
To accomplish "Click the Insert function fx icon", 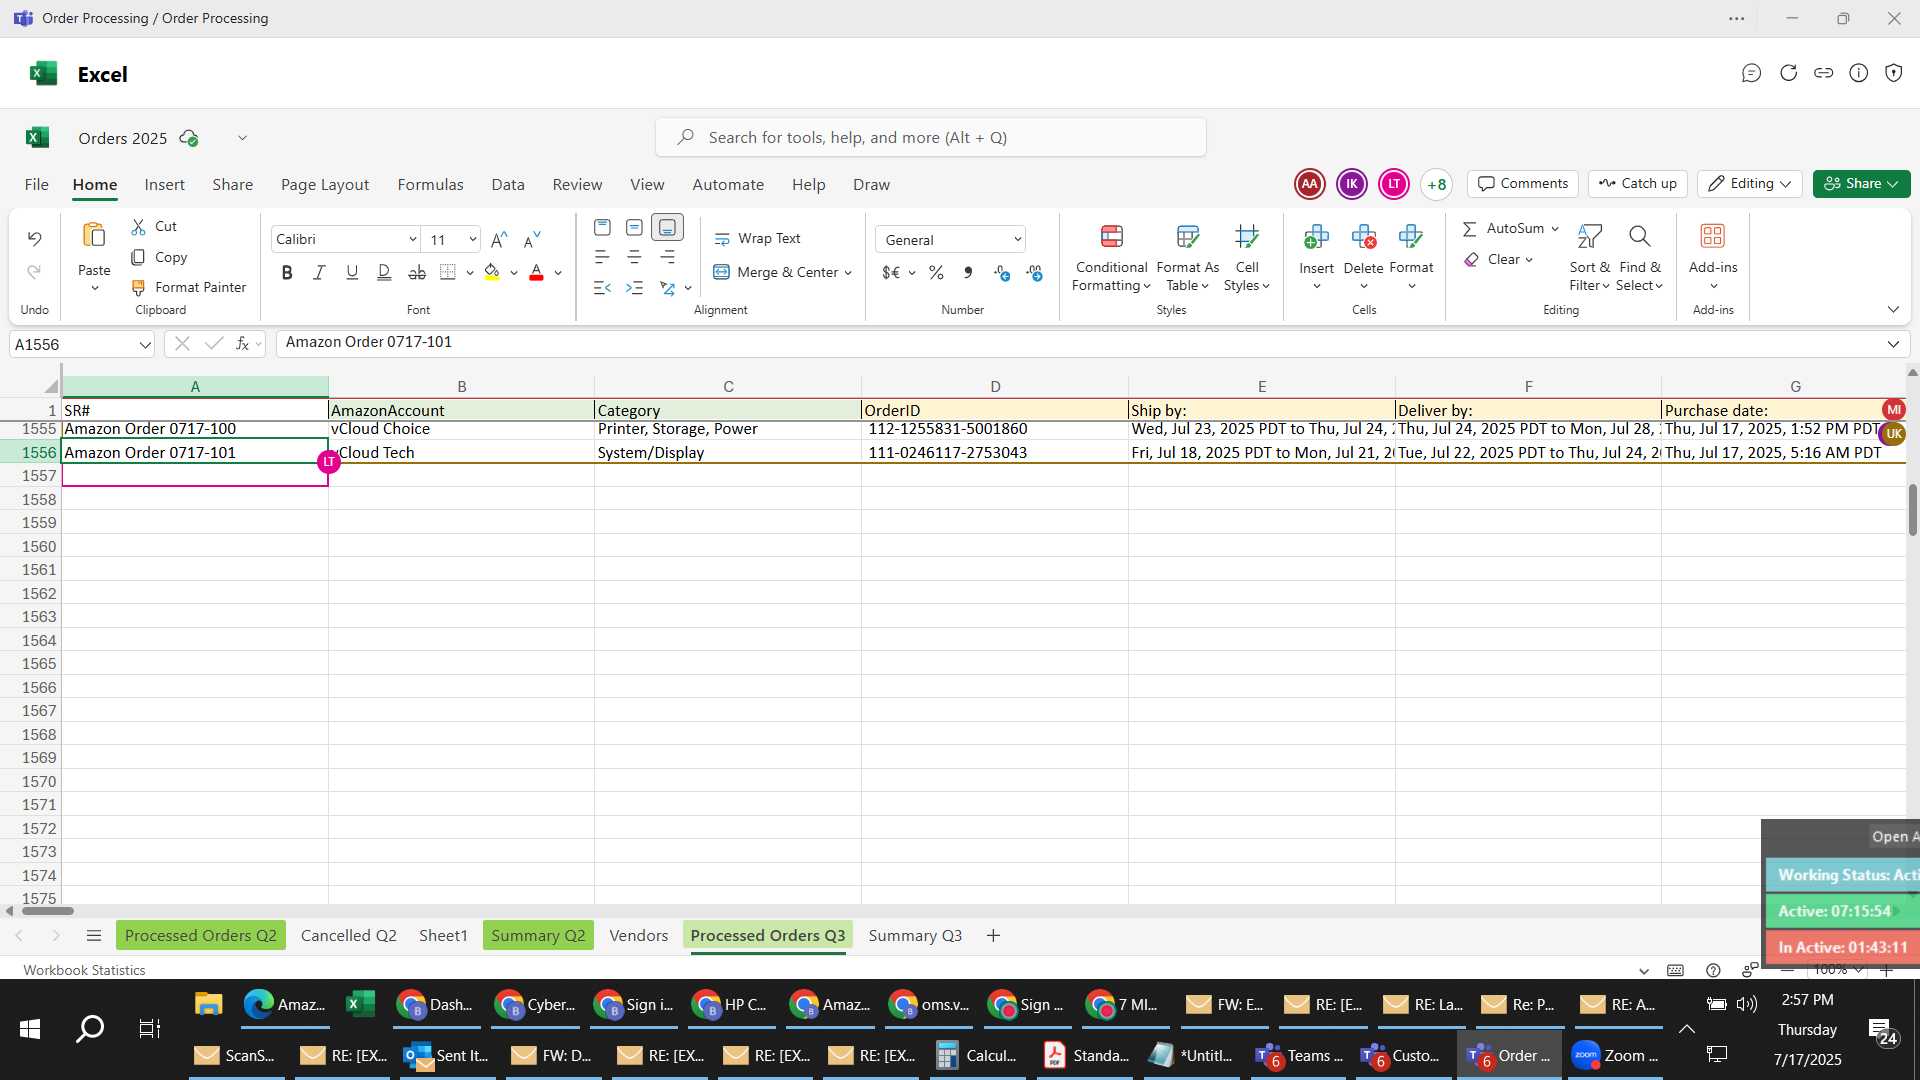I will (242, 344).
